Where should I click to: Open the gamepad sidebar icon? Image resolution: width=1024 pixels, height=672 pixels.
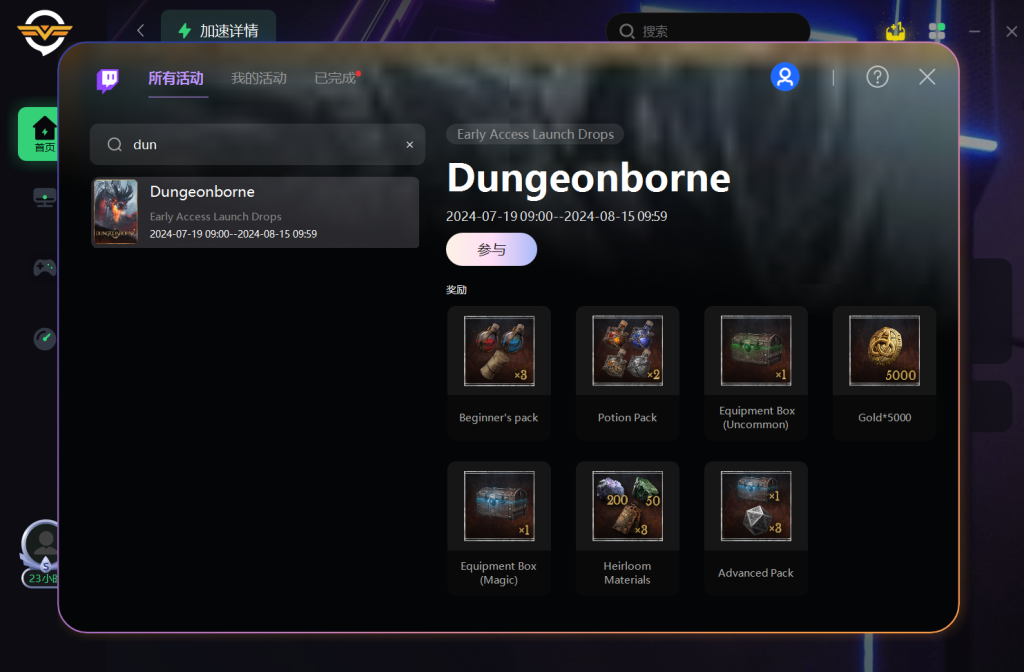point(44,268)
